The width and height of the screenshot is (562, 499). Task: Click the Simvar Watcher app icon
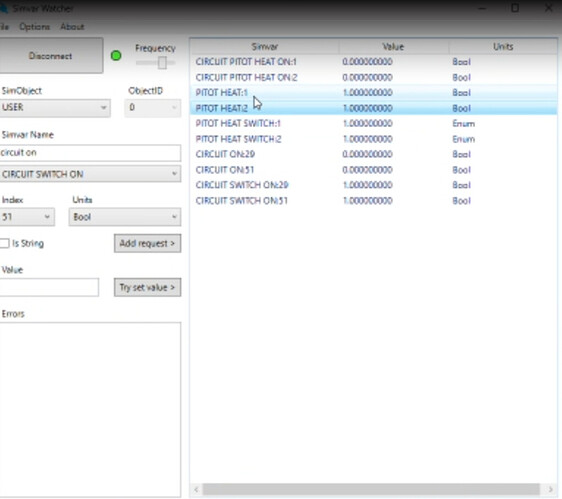(4, 8)
